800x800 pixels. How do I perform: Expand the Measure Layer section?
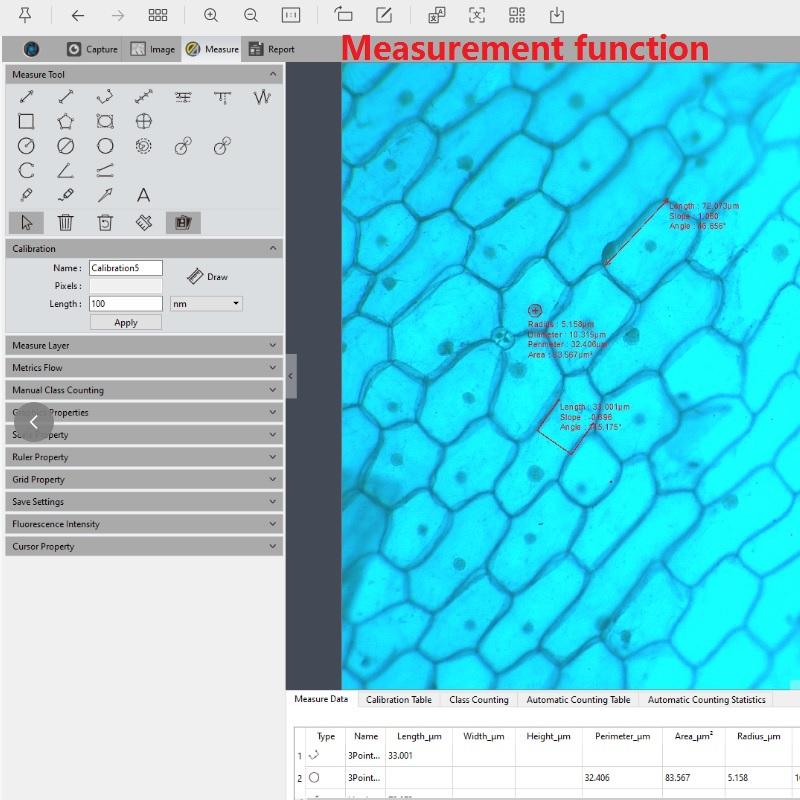(144, 345)
